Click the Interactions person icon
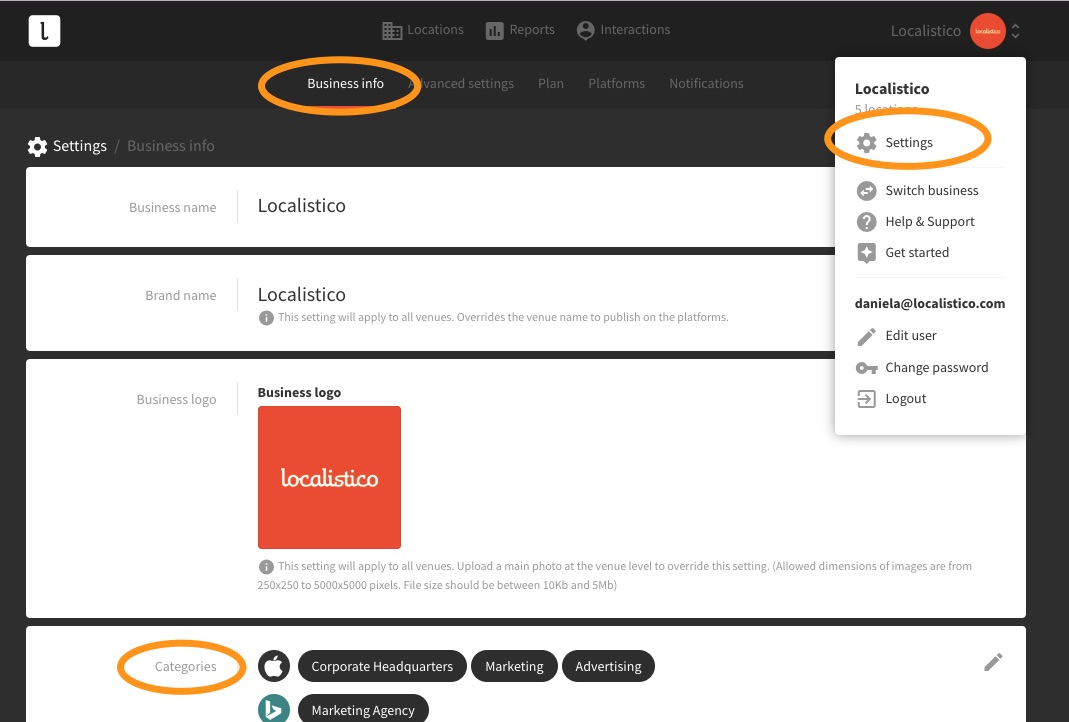Screen dimensions: 1069x722 click(x=586, y=31)
